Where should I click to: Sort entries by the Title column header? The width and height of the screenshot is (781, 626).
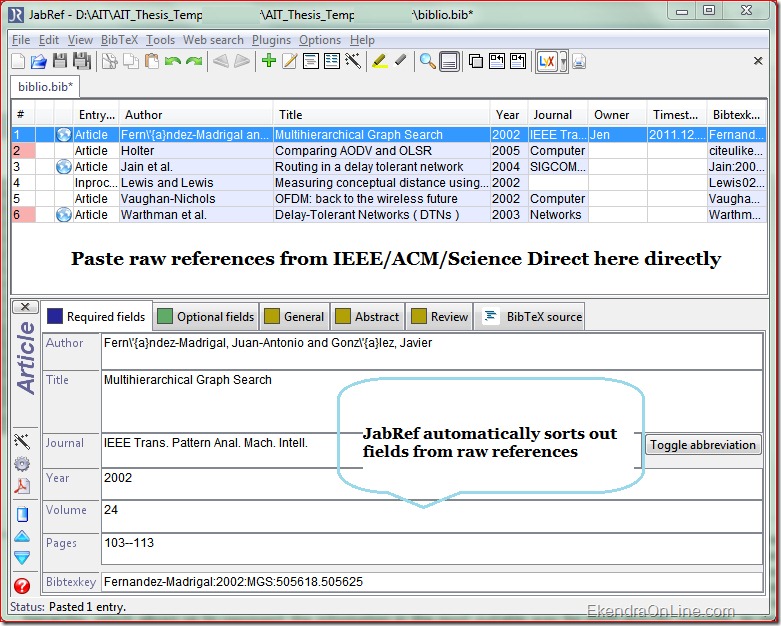[382, 115]
